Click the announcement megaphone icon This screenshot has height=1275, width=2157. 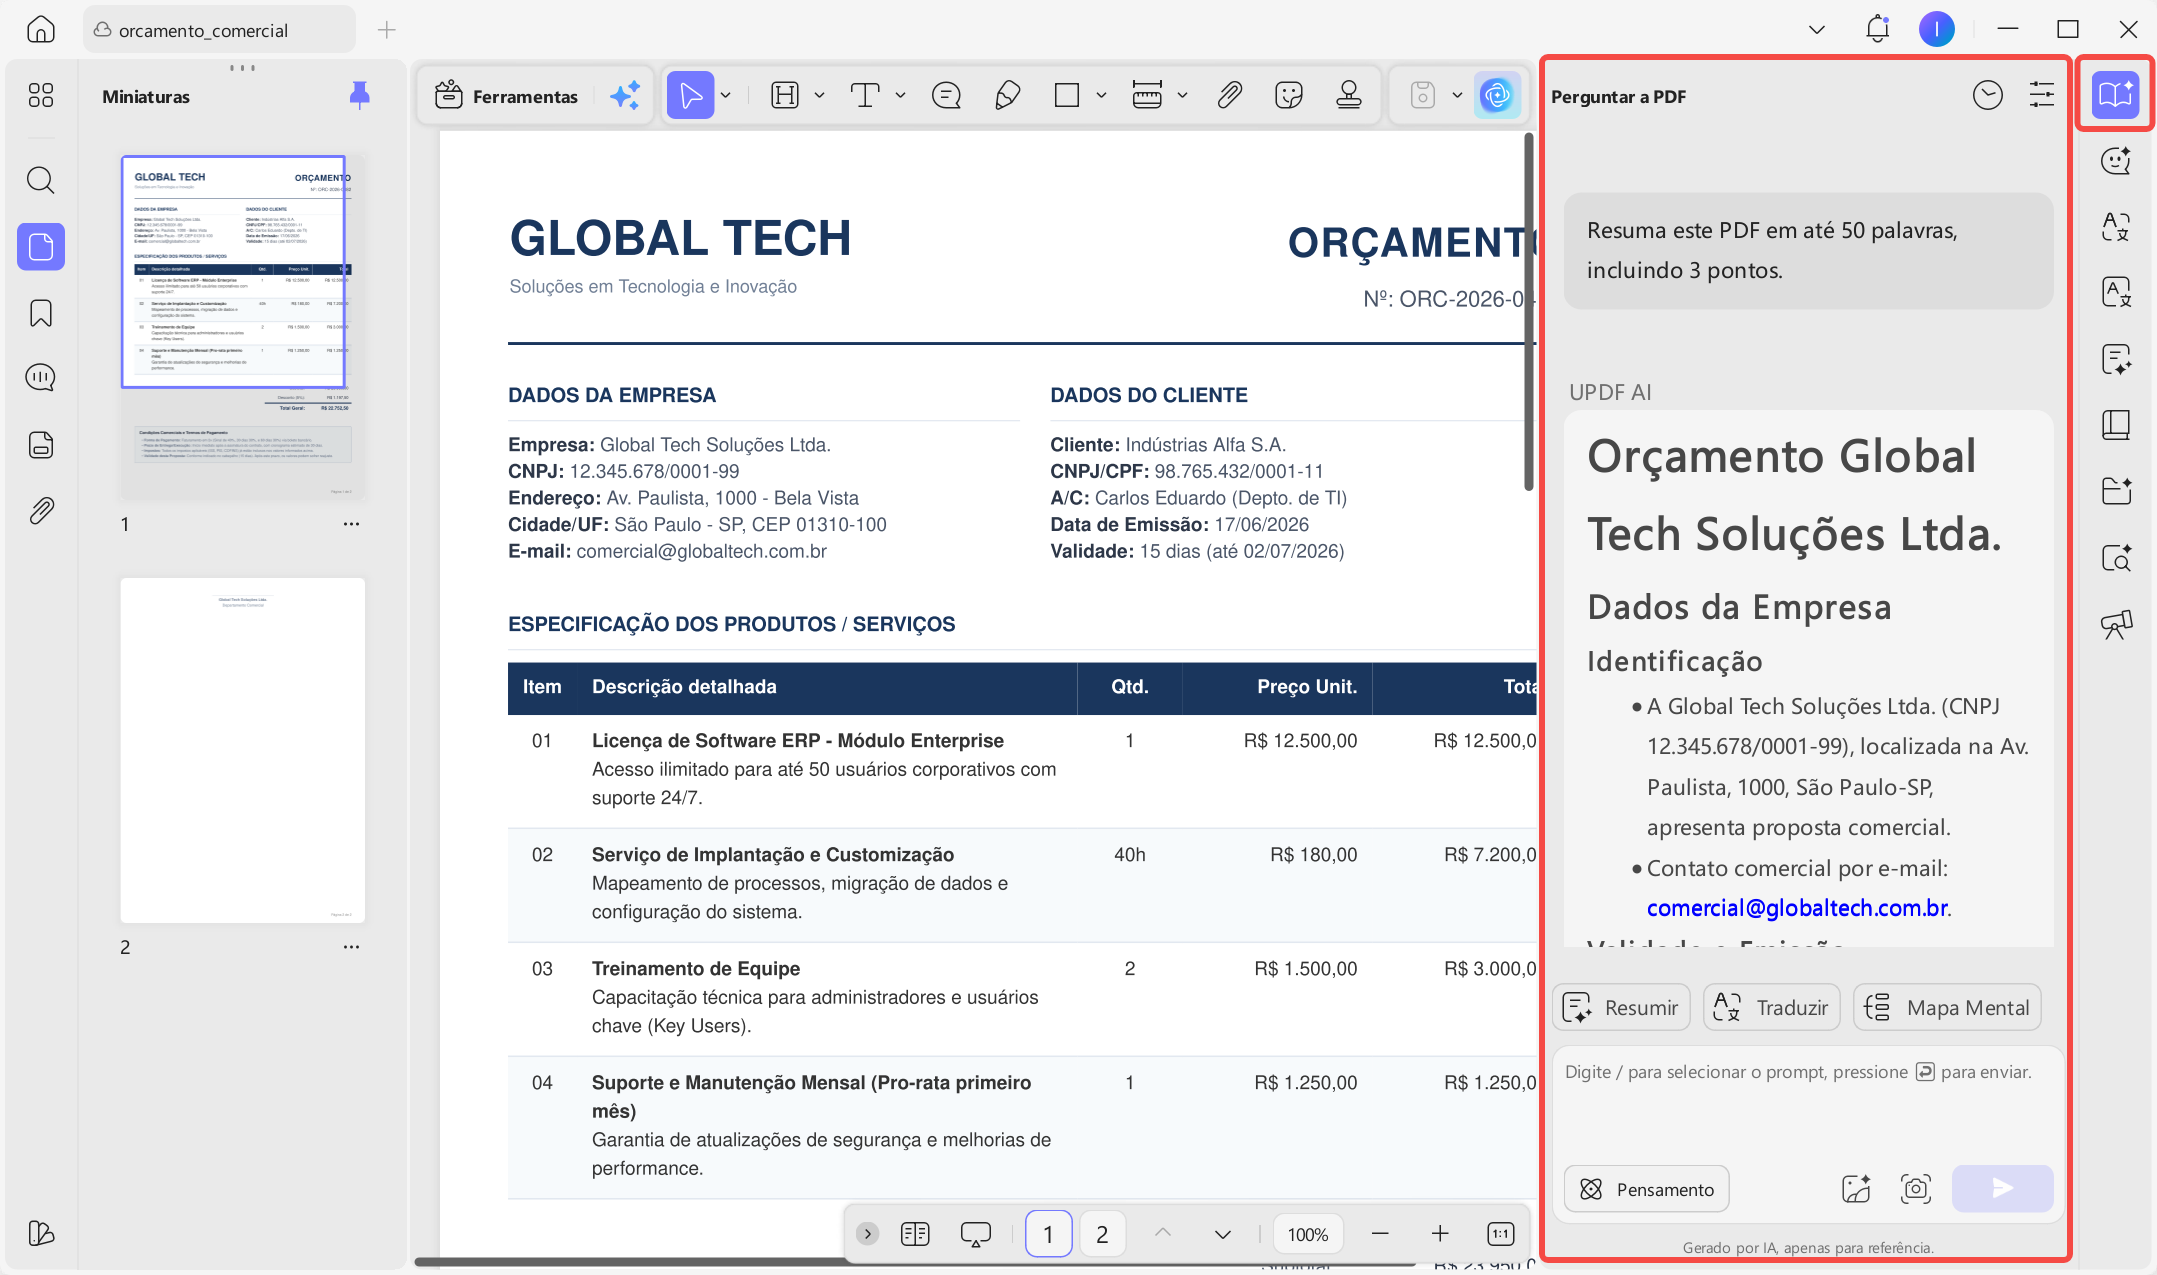coord(2116,625)
